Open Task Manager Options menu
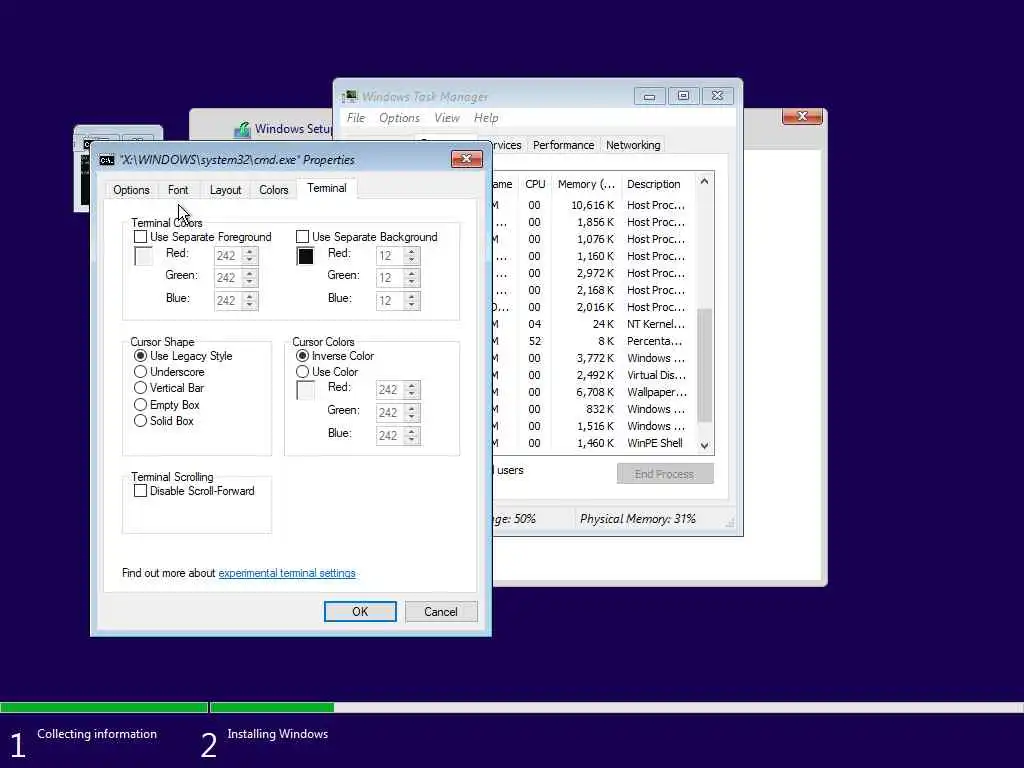Image resolution: width=1024 pixels, height=768 pixels. click(399, 118)
